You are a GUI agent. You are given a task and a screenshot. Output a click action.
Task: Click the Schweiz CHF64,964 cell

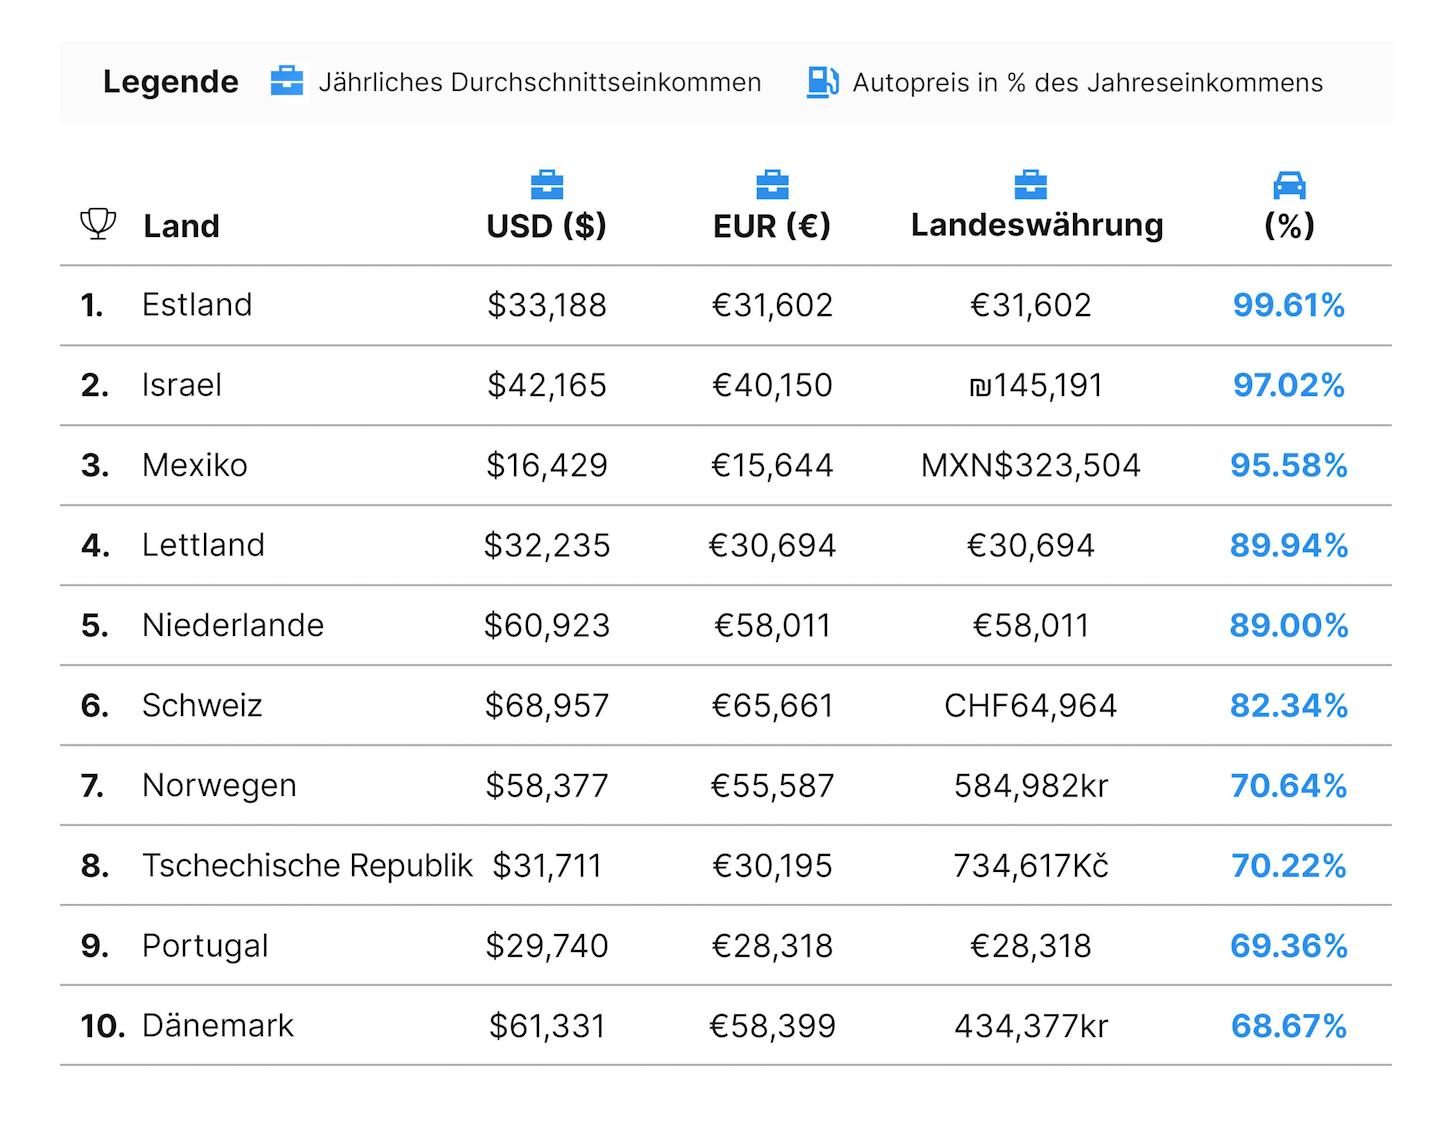coord(1031,705)
